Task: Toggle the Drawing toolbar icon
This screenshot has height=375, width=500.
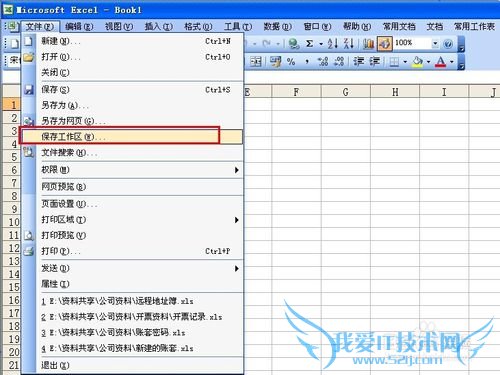Action: pyautogui.click(x=385, y=44)
